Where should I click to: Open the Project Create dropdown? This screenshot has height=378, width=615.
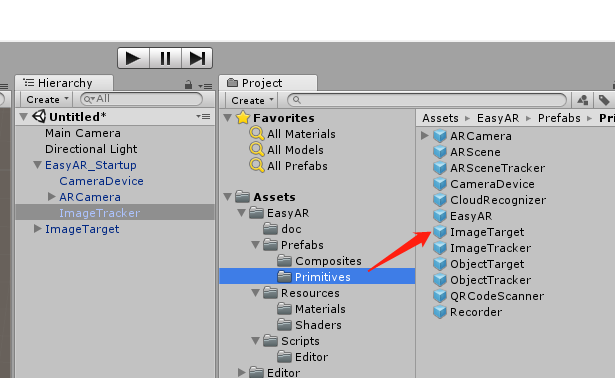(x=251, y=100)
